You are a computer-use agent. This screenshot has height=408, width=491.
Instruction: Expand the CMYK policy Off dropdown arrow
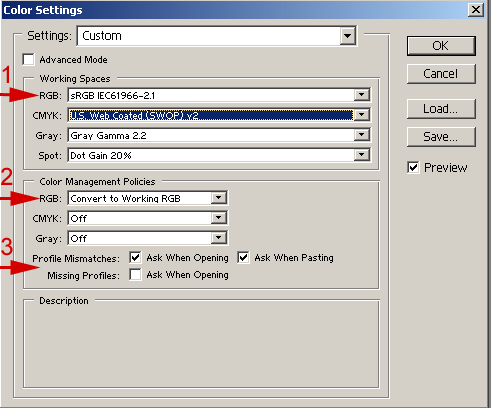pyautogui.click(x=219, y=218)
